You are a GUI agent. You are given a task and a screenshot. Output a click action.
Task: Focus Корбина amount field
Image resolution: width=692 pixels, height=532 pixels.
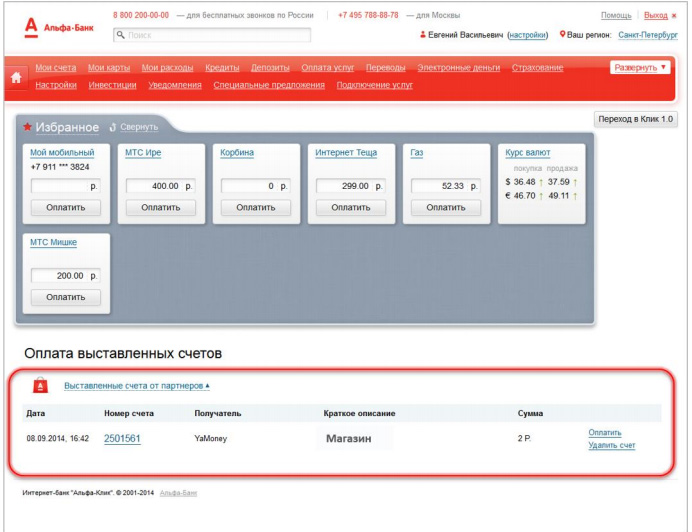click(256, 186)
